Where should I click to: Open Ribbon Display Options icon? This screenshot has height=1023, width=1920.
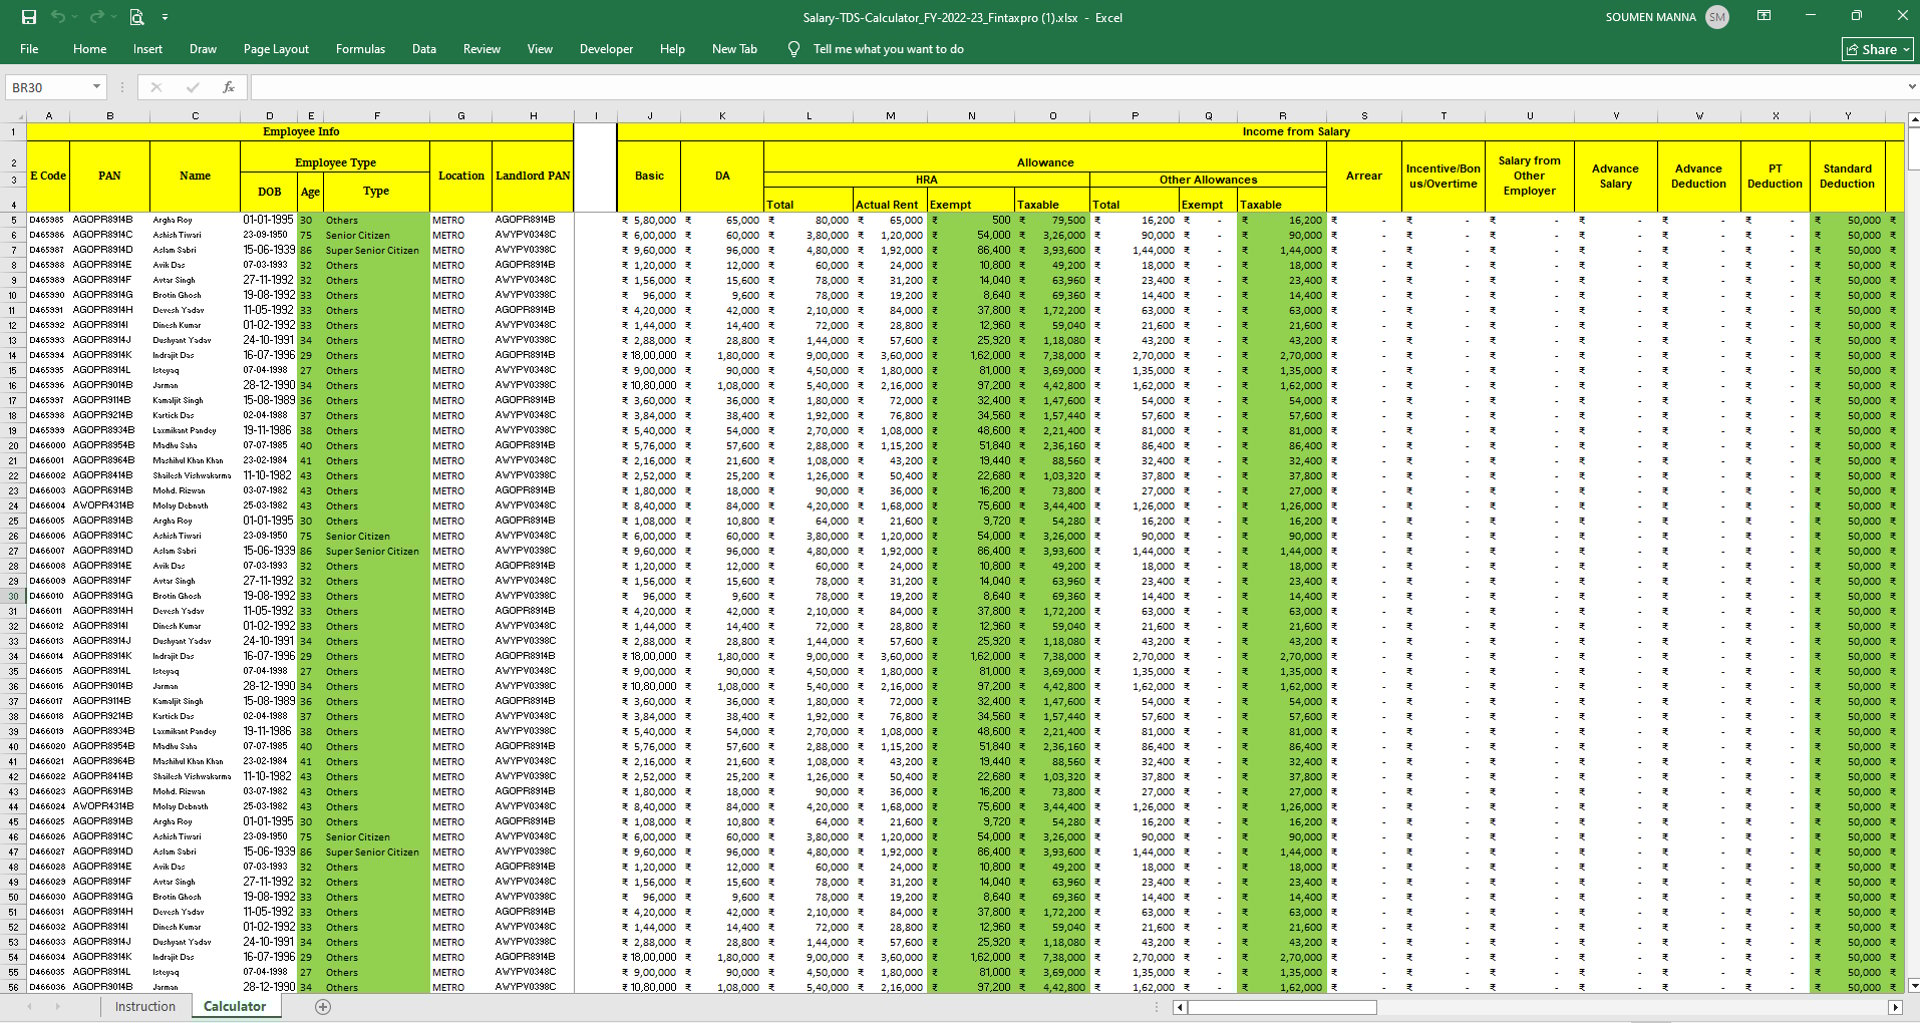pyautogui.click(x=1764, y=16)
